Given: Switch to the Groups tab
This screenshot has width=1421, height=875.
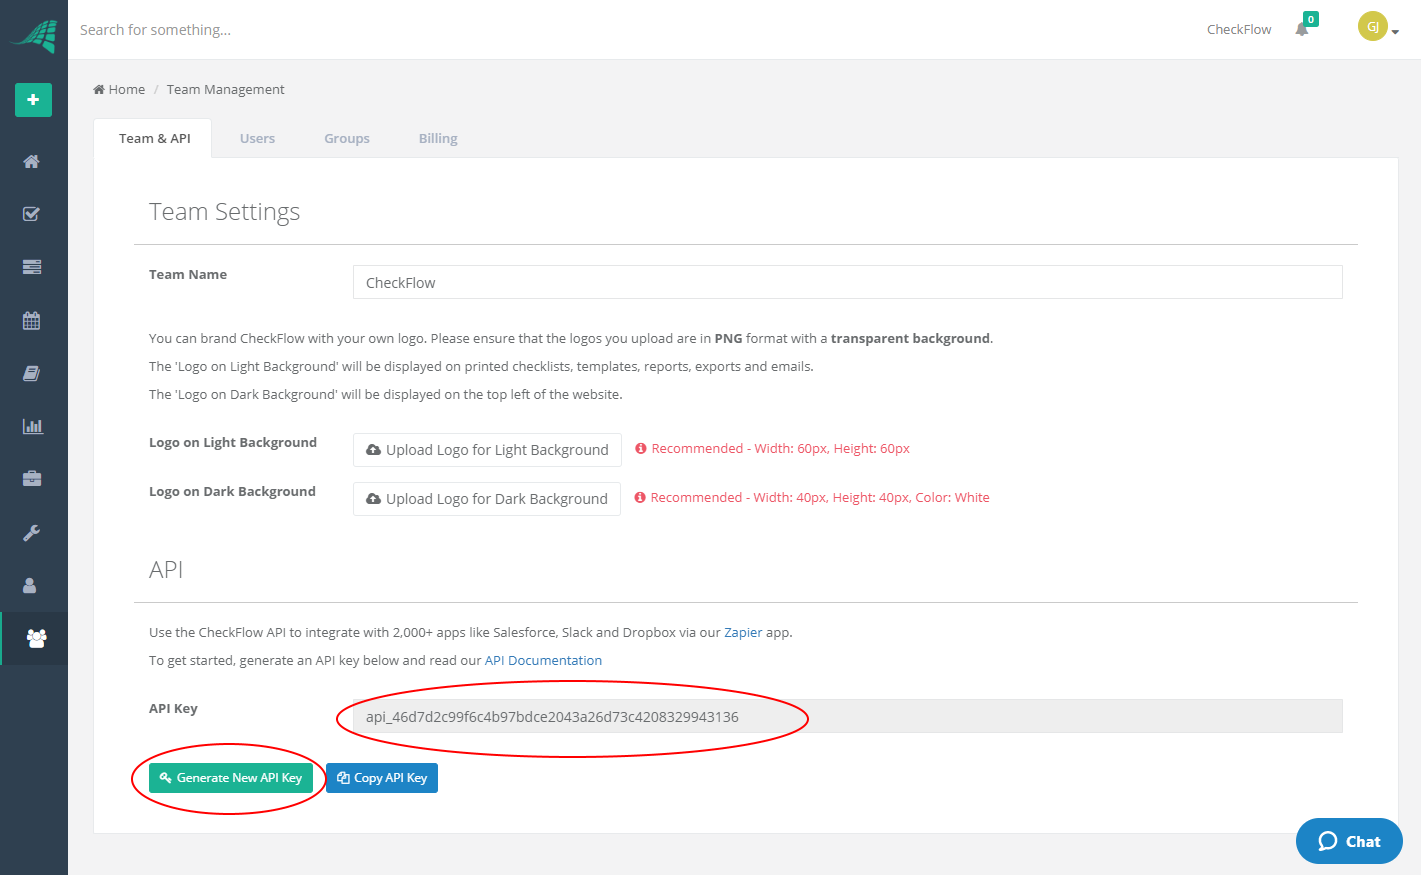Looking at the screenshot, I should [347, 139].
